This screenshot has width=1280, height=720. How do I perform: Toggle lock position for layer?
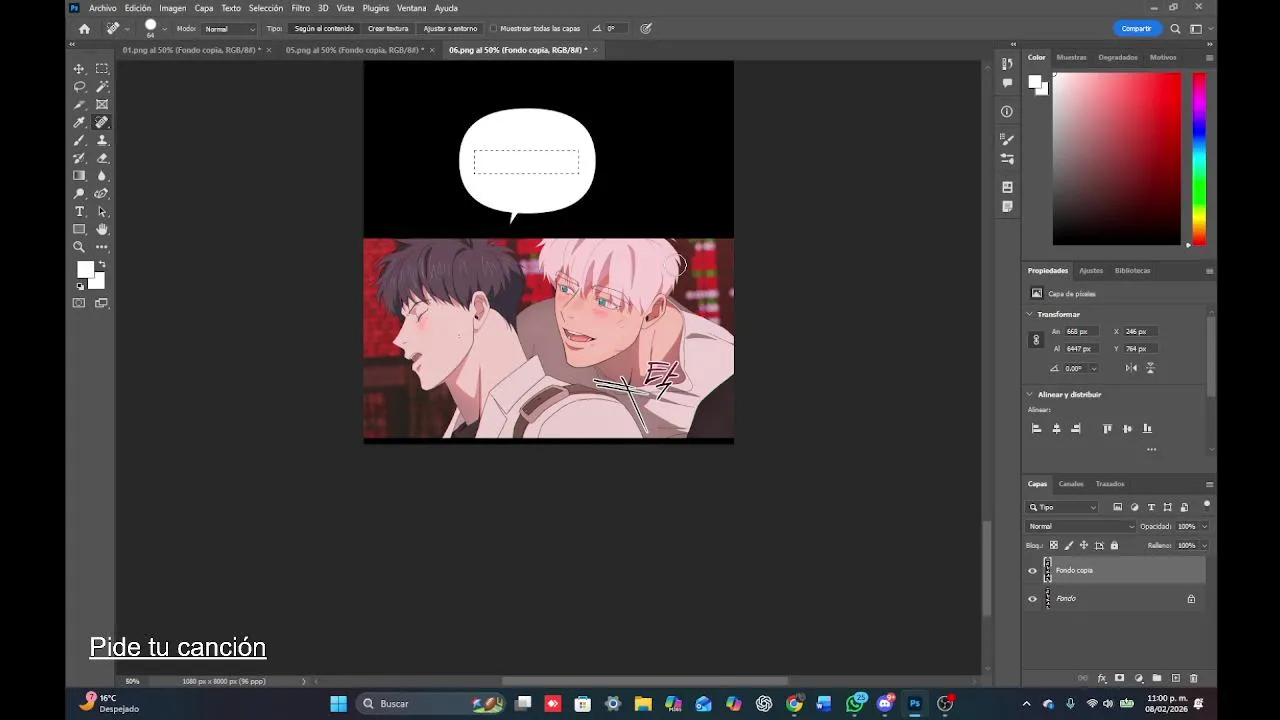[1084, 546]
